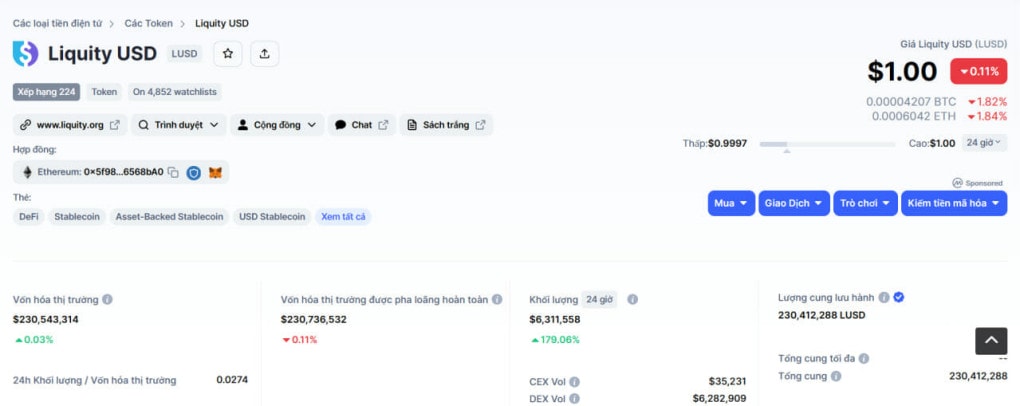Open Kiếm tiền mã hóa dropdown
The width and height of the screenshot is (1020, 406).
[x=954, y=203]
